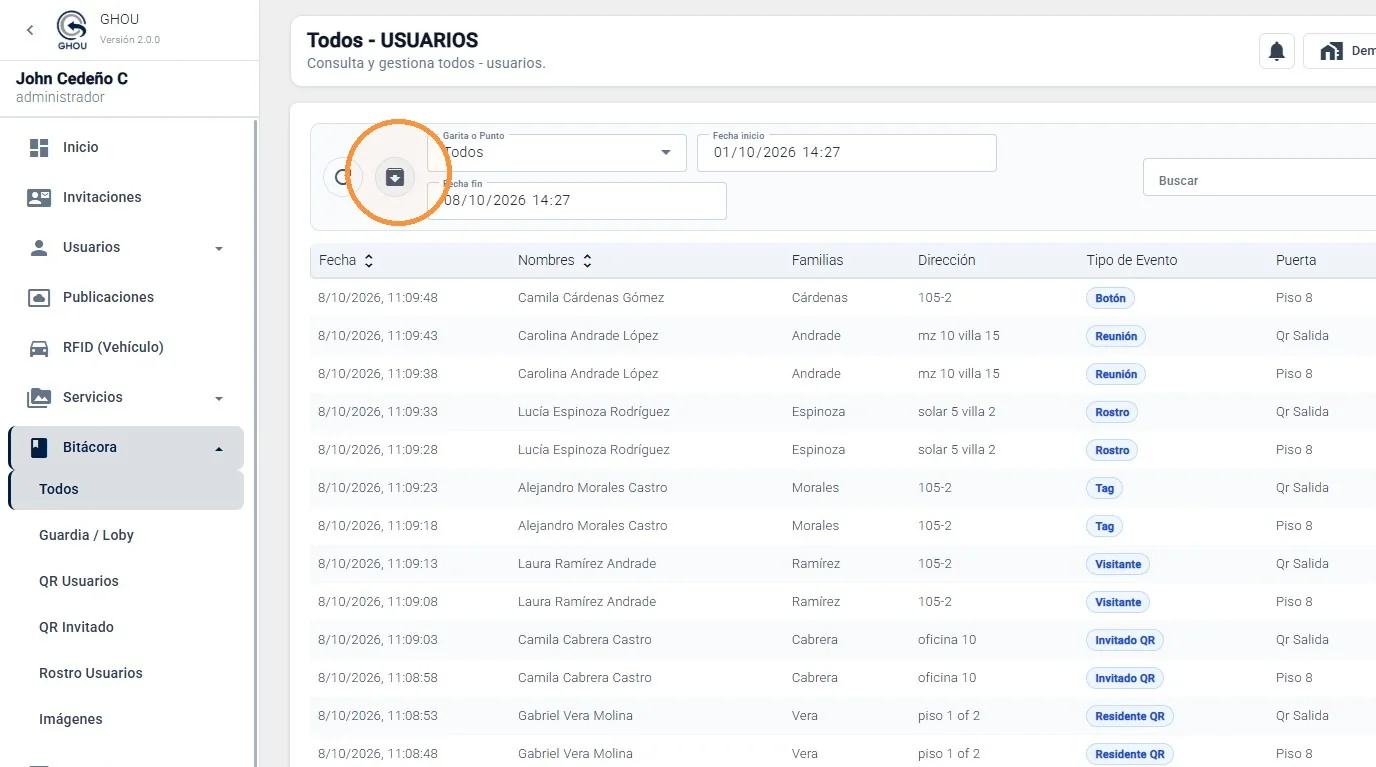
Task: Click the 8/10/2026, 11:09:03 date cell
Action: pos(378,640)
